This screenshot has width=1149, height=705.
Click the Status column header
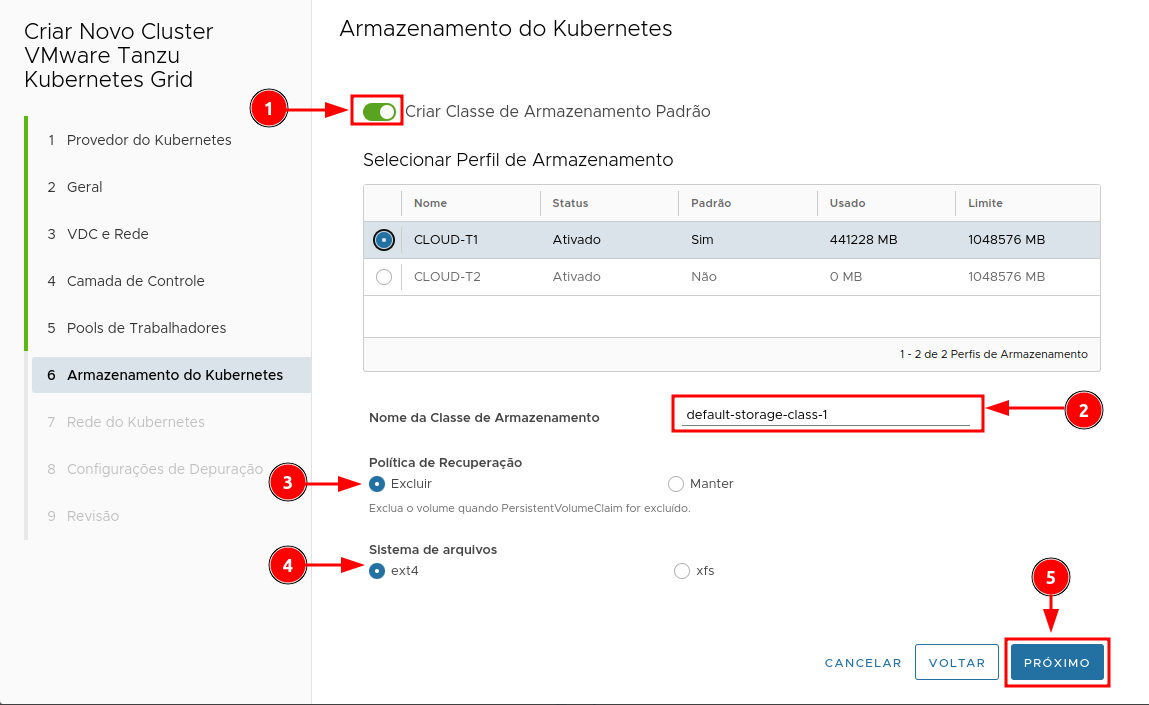pyautogui.click(x=570, y=203)
